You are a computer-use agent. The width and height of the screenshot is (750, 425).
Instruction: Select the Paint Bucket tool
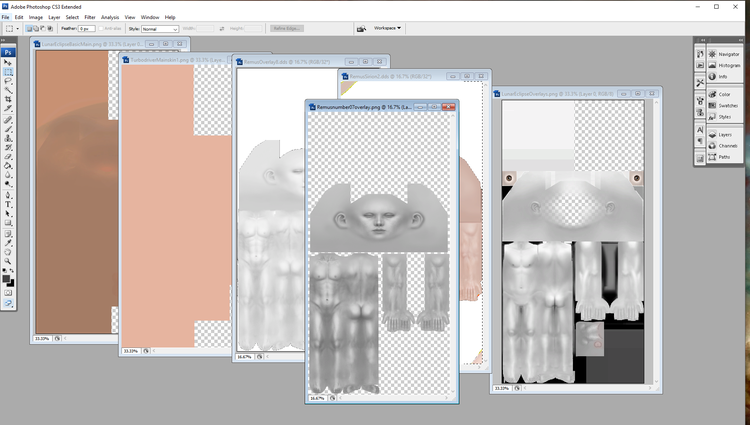point(8,165)
